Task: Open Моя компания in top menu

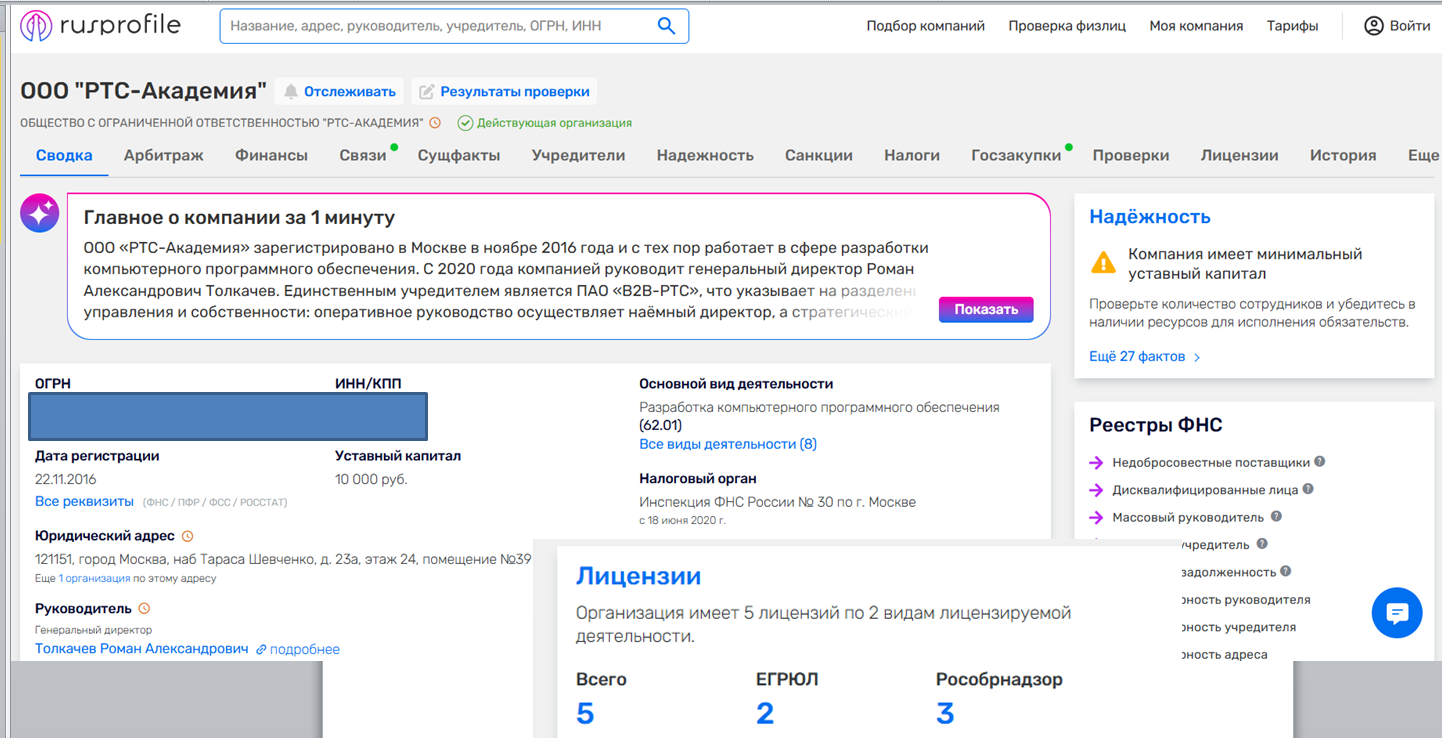Action: point(1196,26)
